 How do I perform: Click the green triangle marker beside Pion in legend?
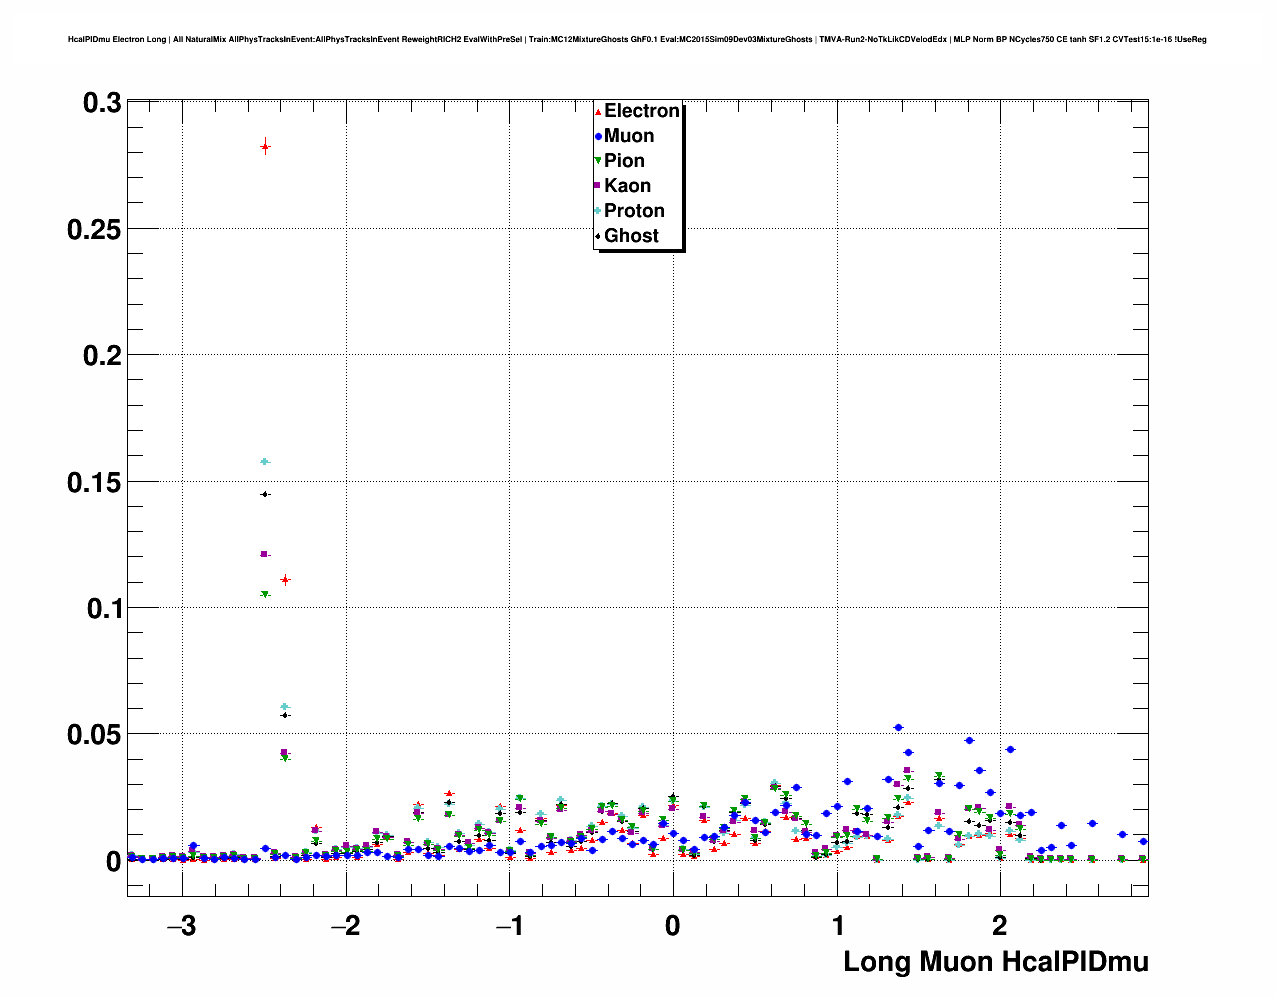point(598,161)
